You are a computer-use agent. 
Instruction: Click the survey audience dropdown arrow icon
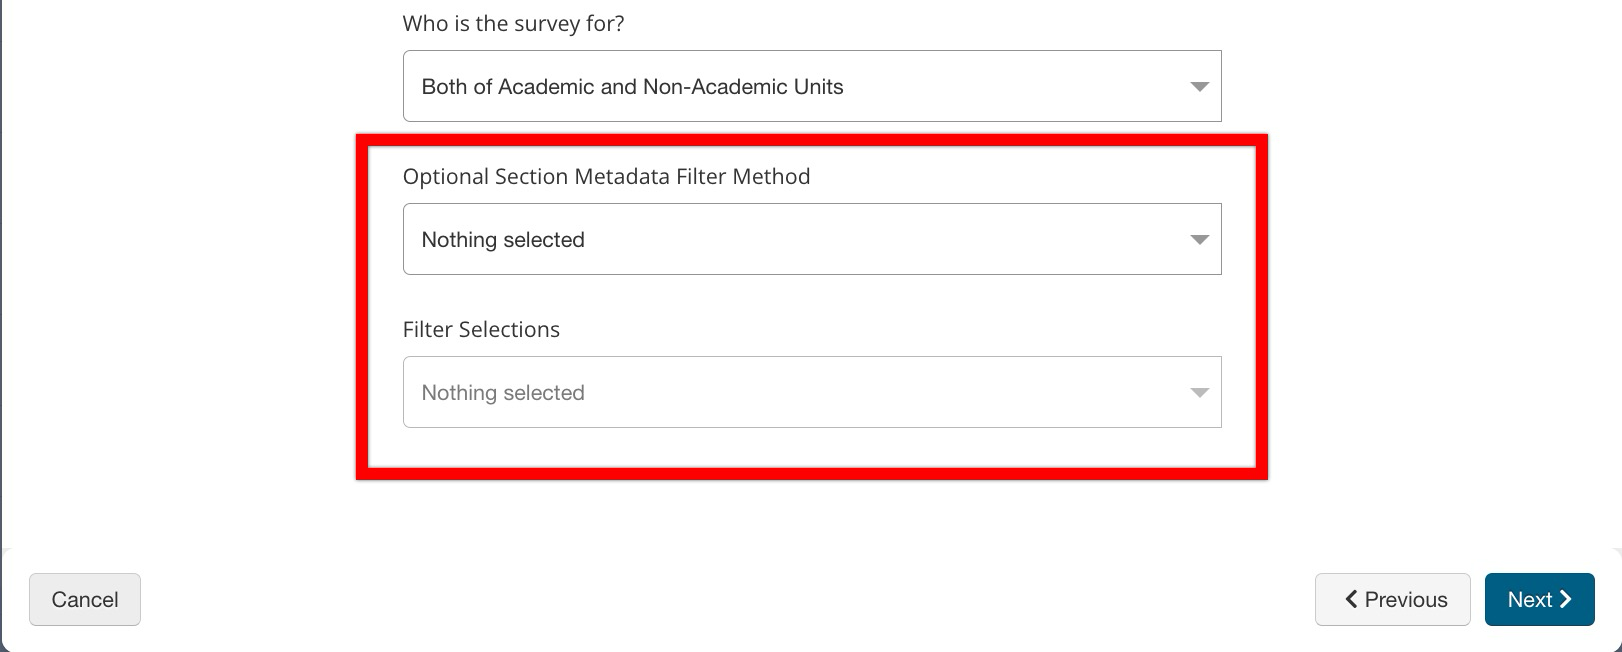[x=1199, y=87]
